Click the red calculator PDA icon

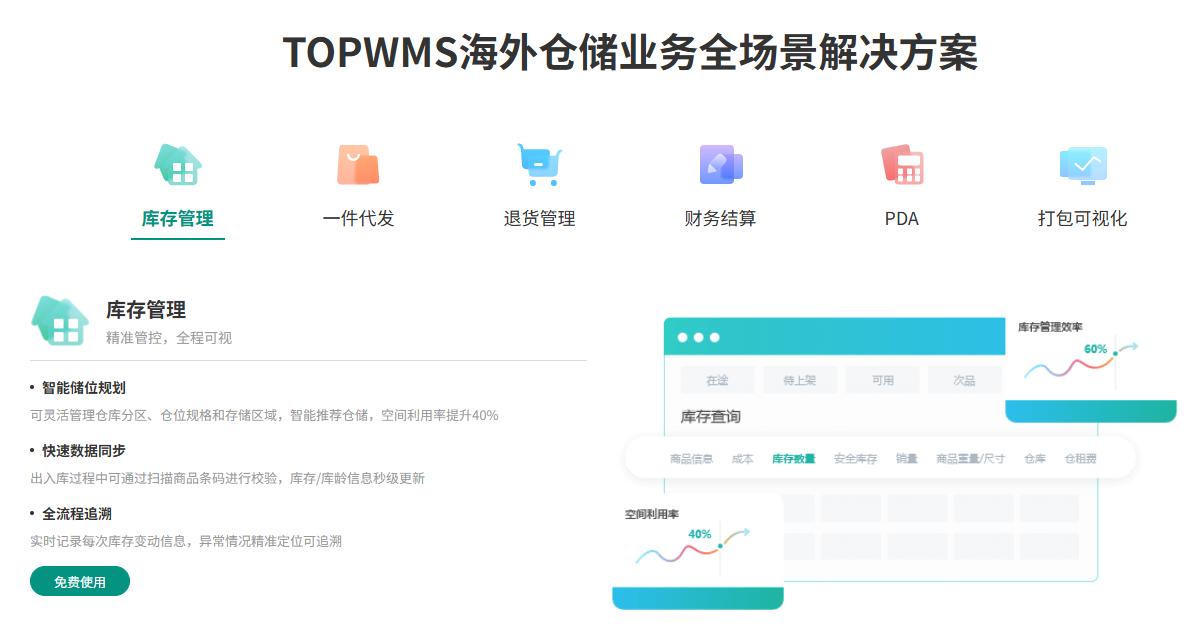pyautogui.click(x=901, y=165)
